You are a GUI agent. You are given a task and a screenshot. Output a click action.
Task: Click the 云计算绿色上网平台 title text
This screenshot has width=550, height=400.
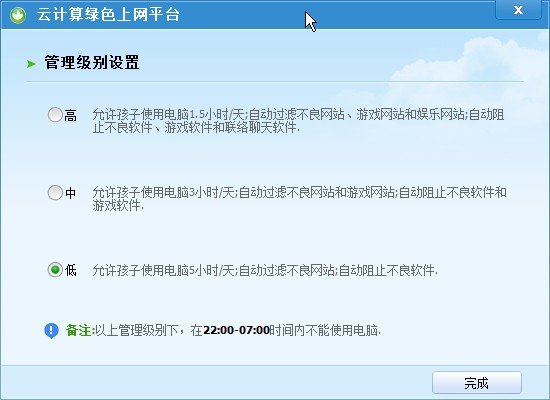pyautogui.click(x=108, y=15)
